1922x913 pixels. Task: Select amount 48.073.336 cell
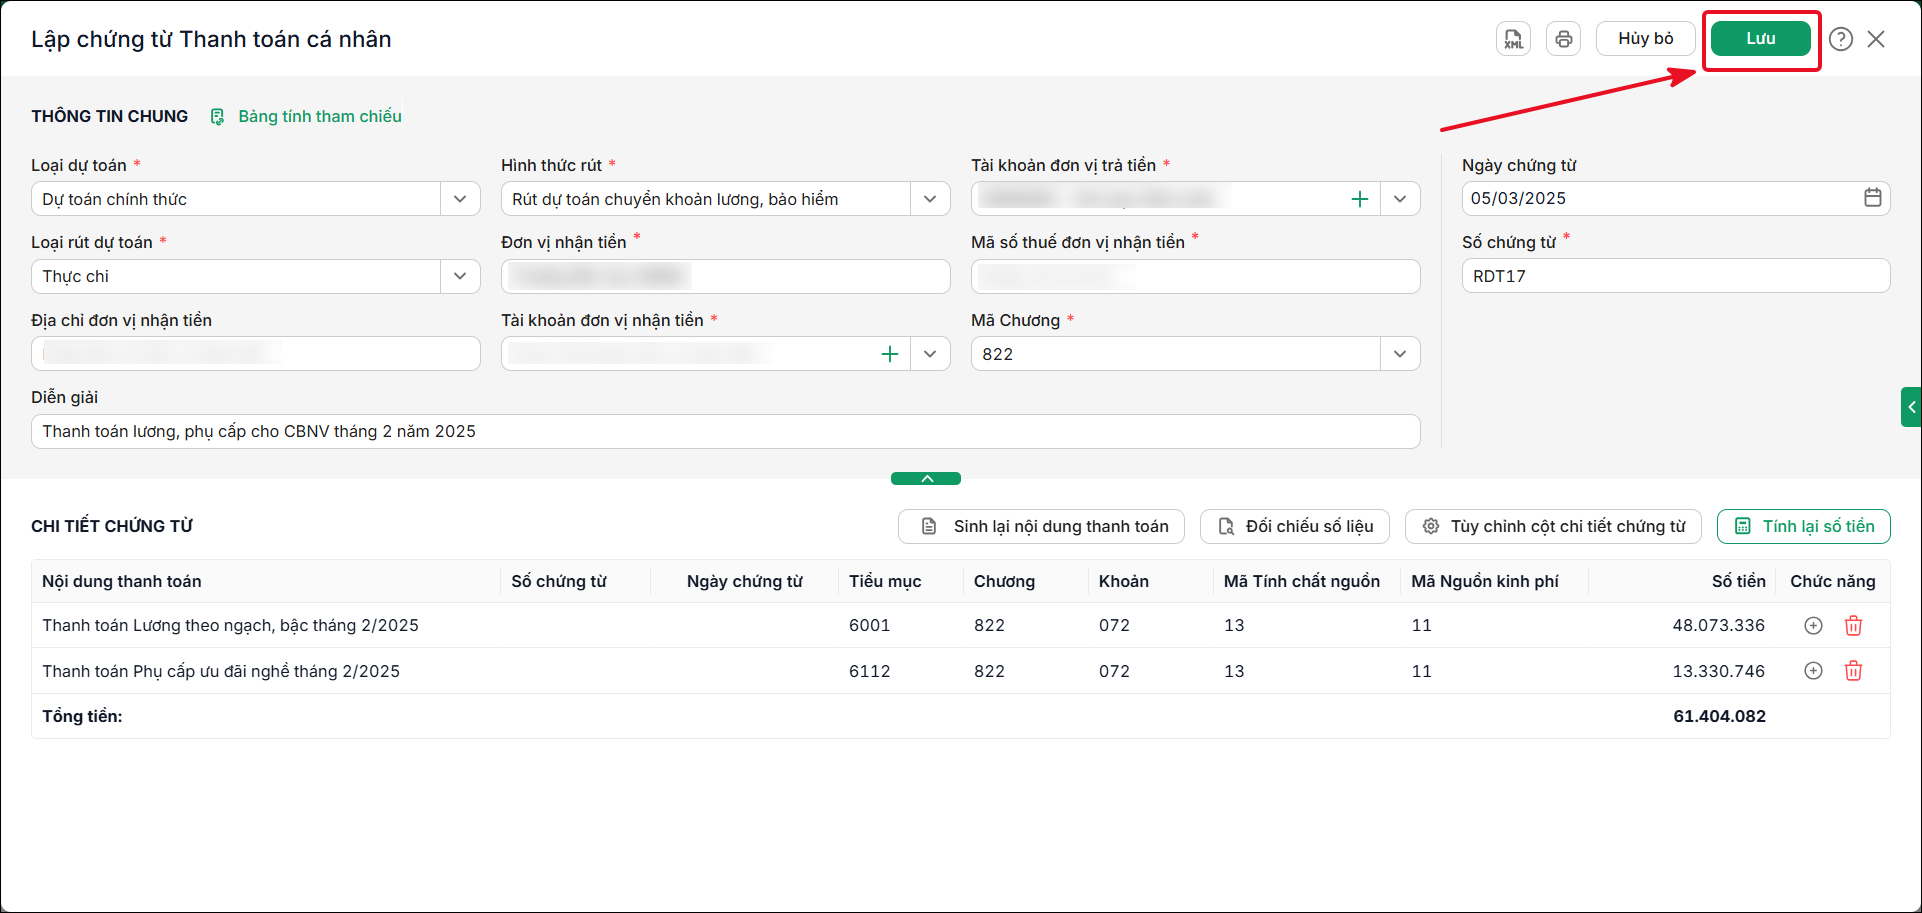click(x=1719, y=625)
